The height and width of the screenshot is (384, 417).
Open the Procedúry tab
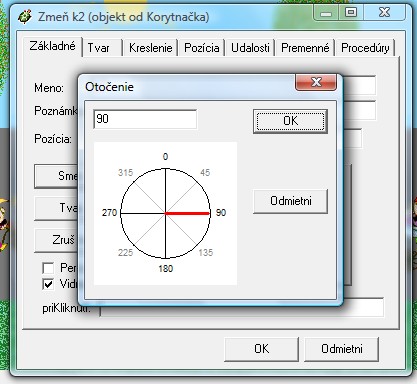pos(365,48)
